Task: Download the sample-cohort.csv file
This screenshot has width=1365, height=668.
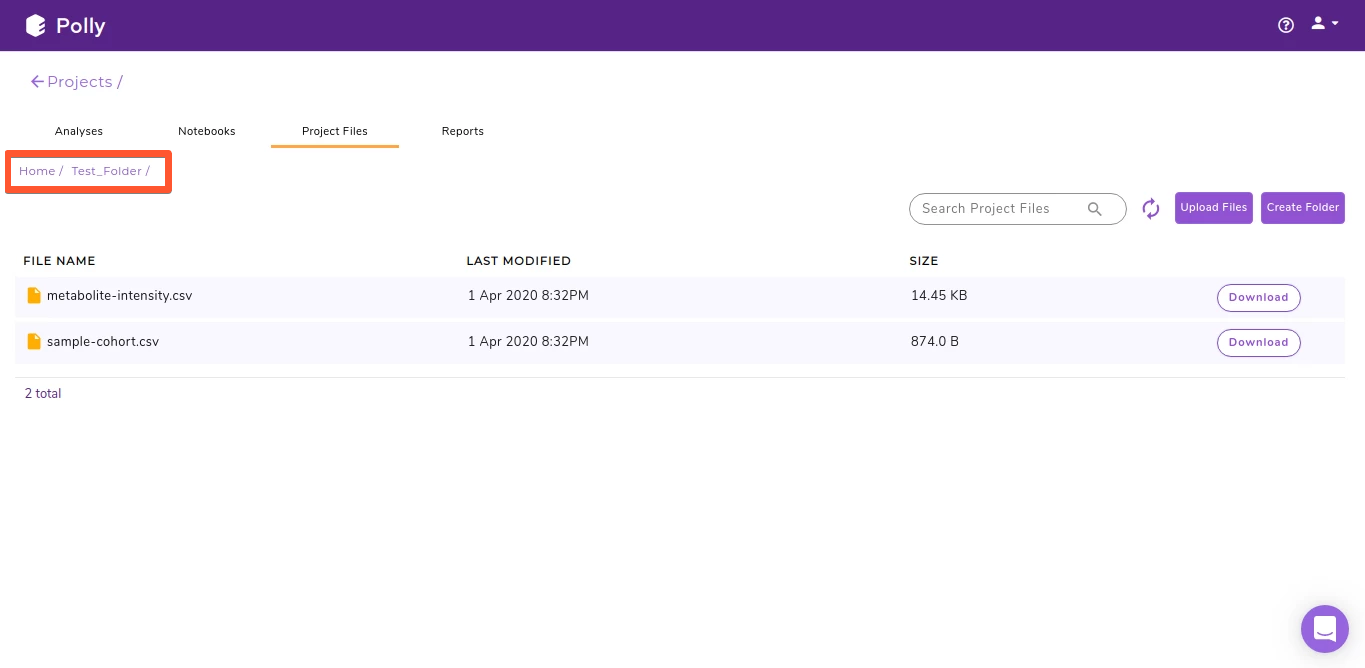Action: (1258, 342)
